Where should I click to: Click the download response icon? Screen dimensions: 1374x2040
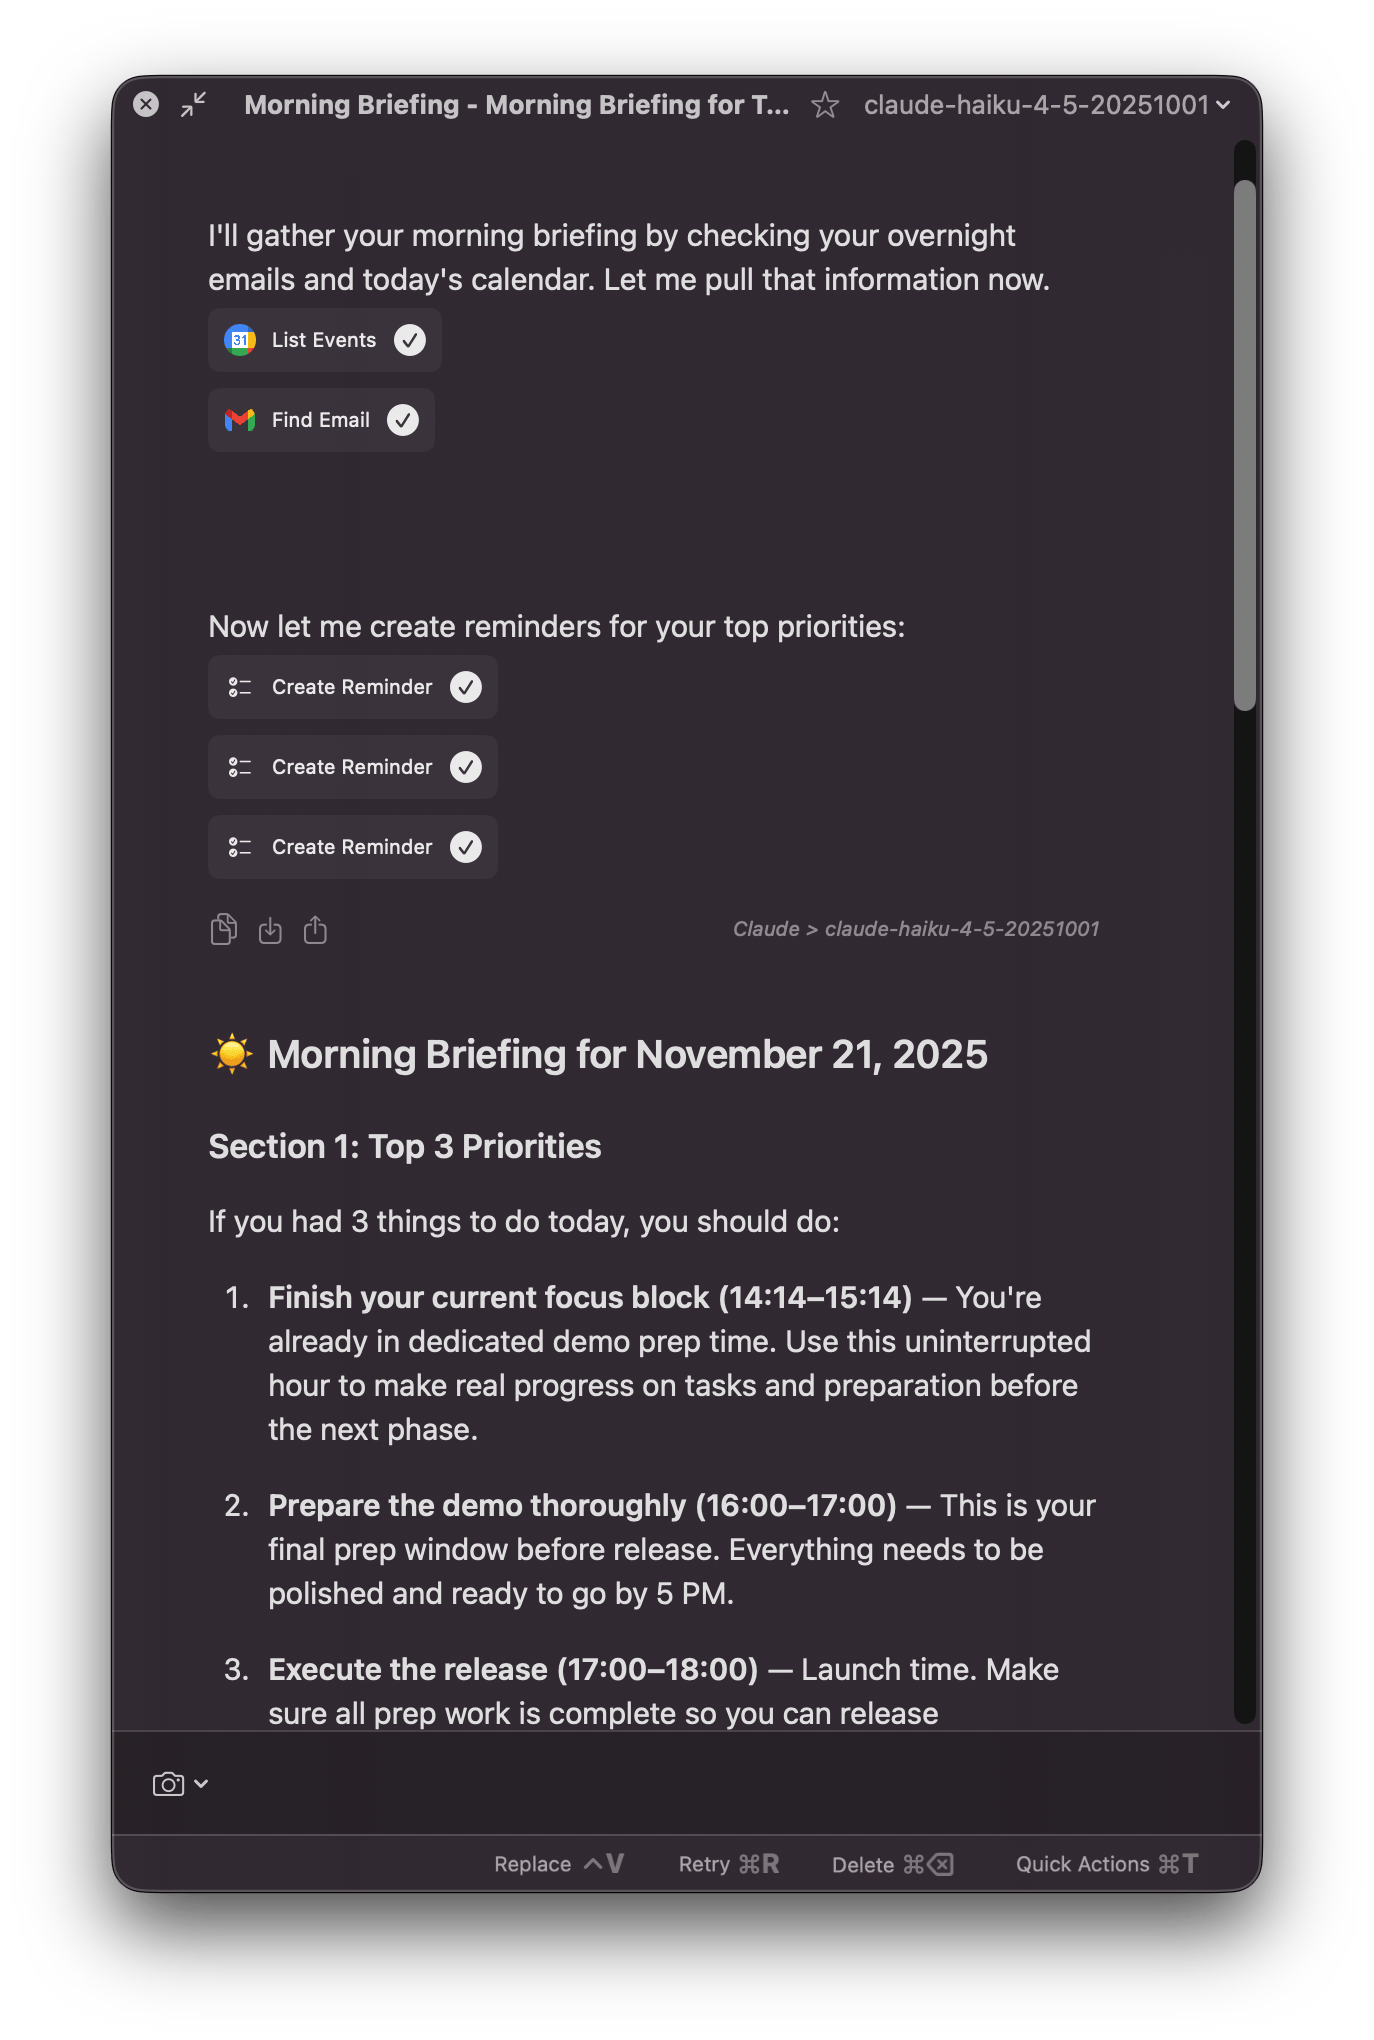[x=270, y=931]
